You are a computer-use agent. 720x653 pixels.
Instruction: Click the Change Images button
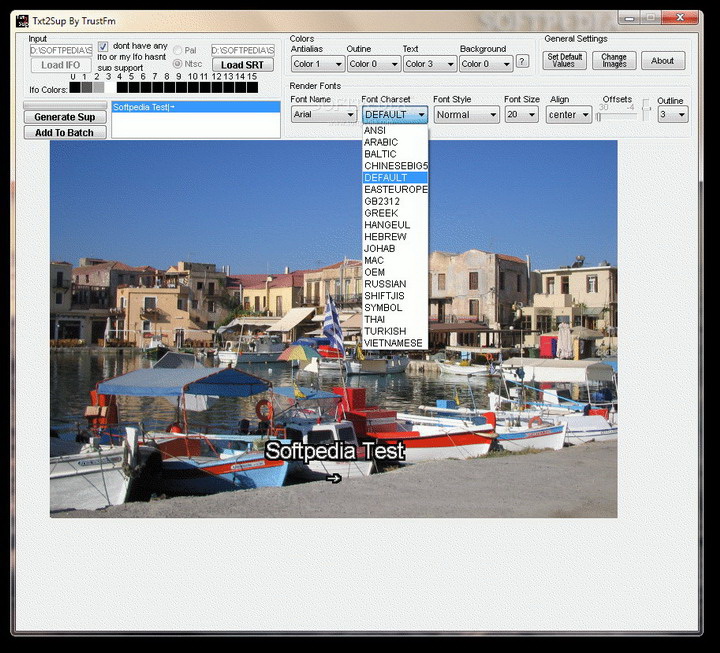click(614, 60)
